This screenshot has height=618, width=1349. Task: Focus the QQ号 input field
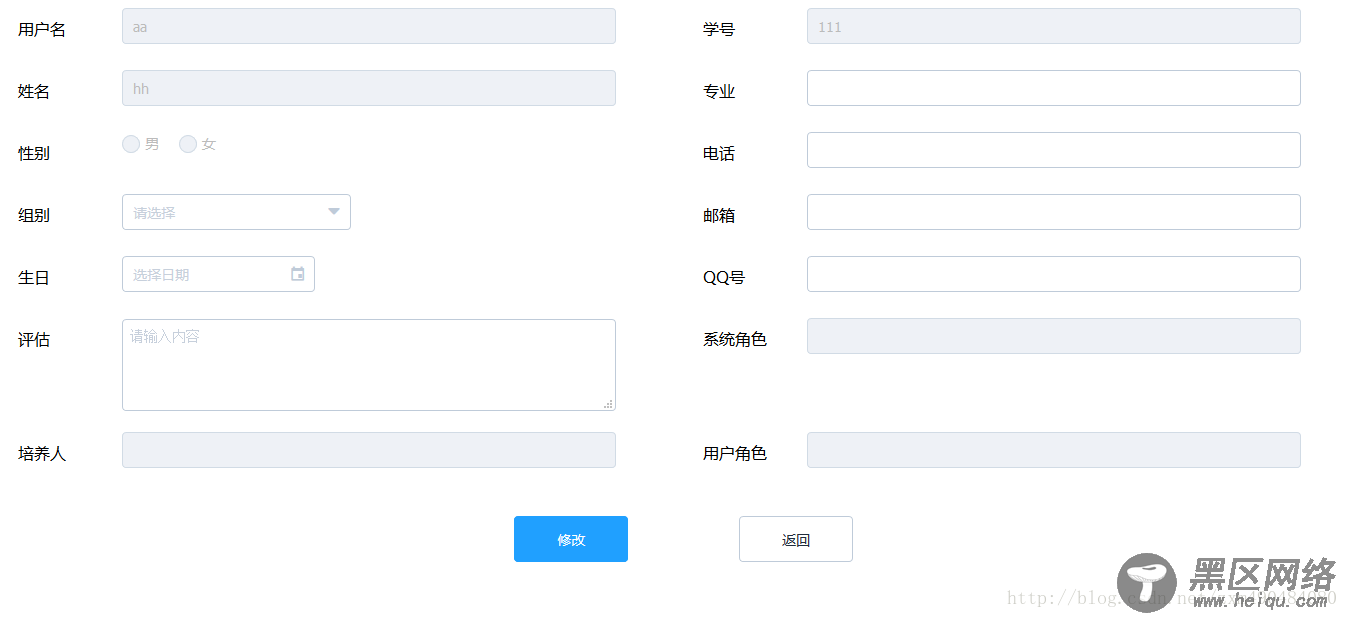click(1054, 274)
